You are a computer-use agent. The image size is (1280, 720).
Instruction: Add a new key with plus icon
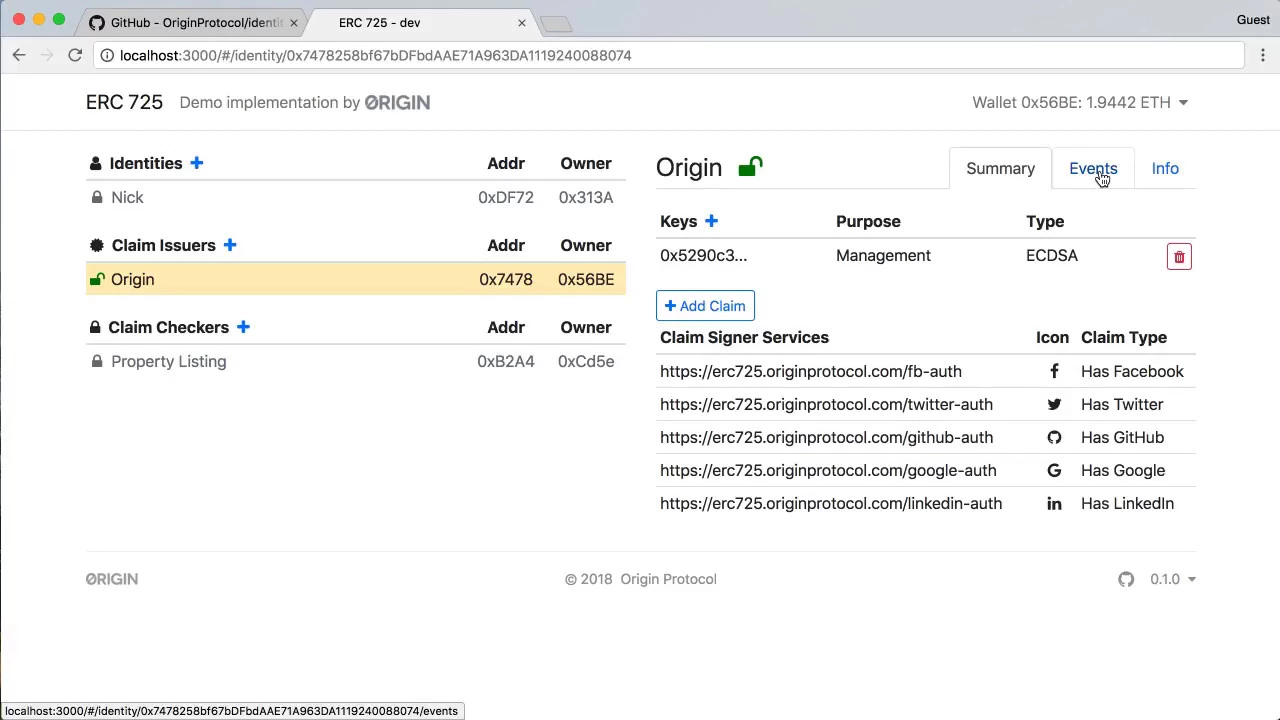point(711,221)
